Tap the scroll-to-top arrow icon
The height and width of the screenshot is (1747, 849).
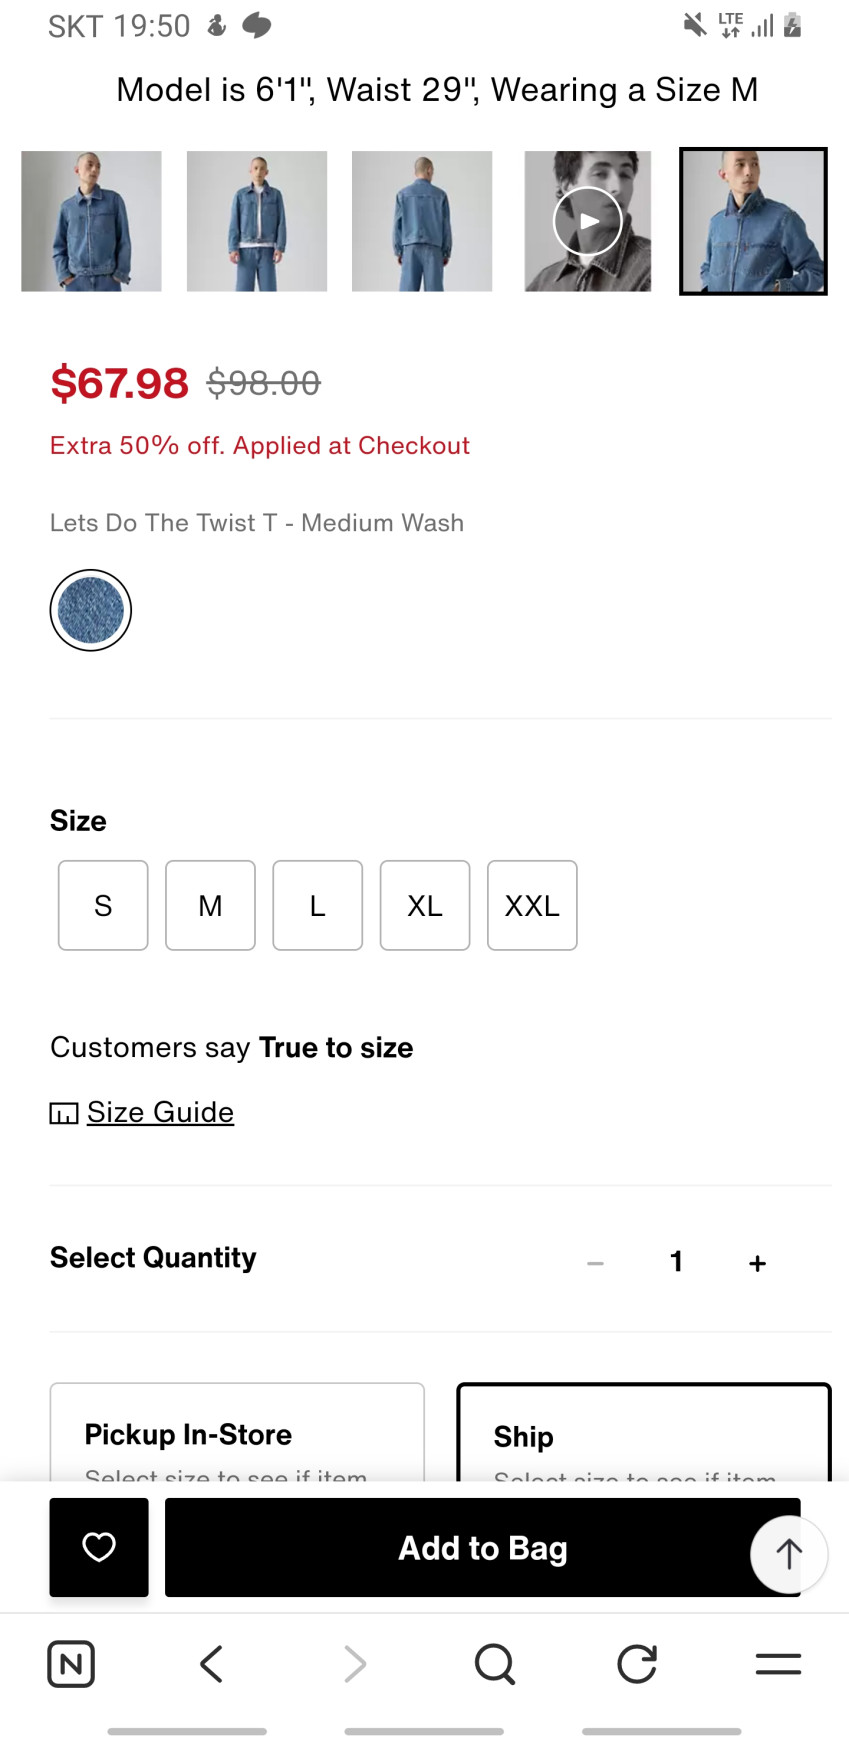(789, 1554)
